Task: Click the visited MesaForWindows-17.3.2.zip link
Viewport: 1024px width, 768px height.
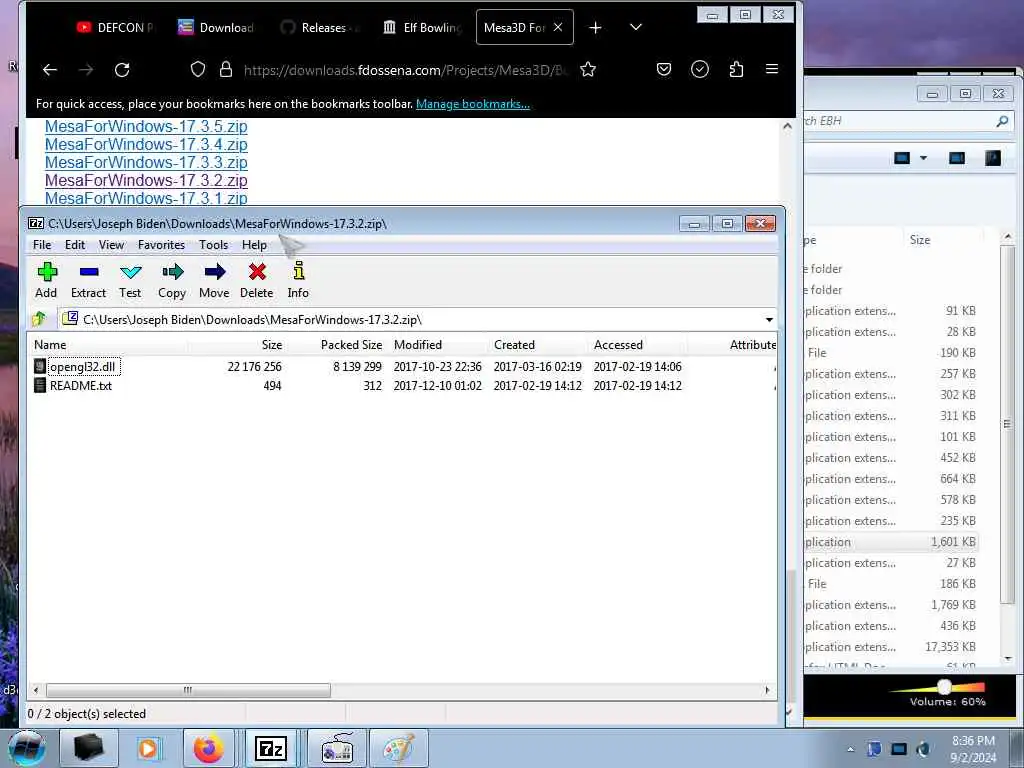Action: 146,180
